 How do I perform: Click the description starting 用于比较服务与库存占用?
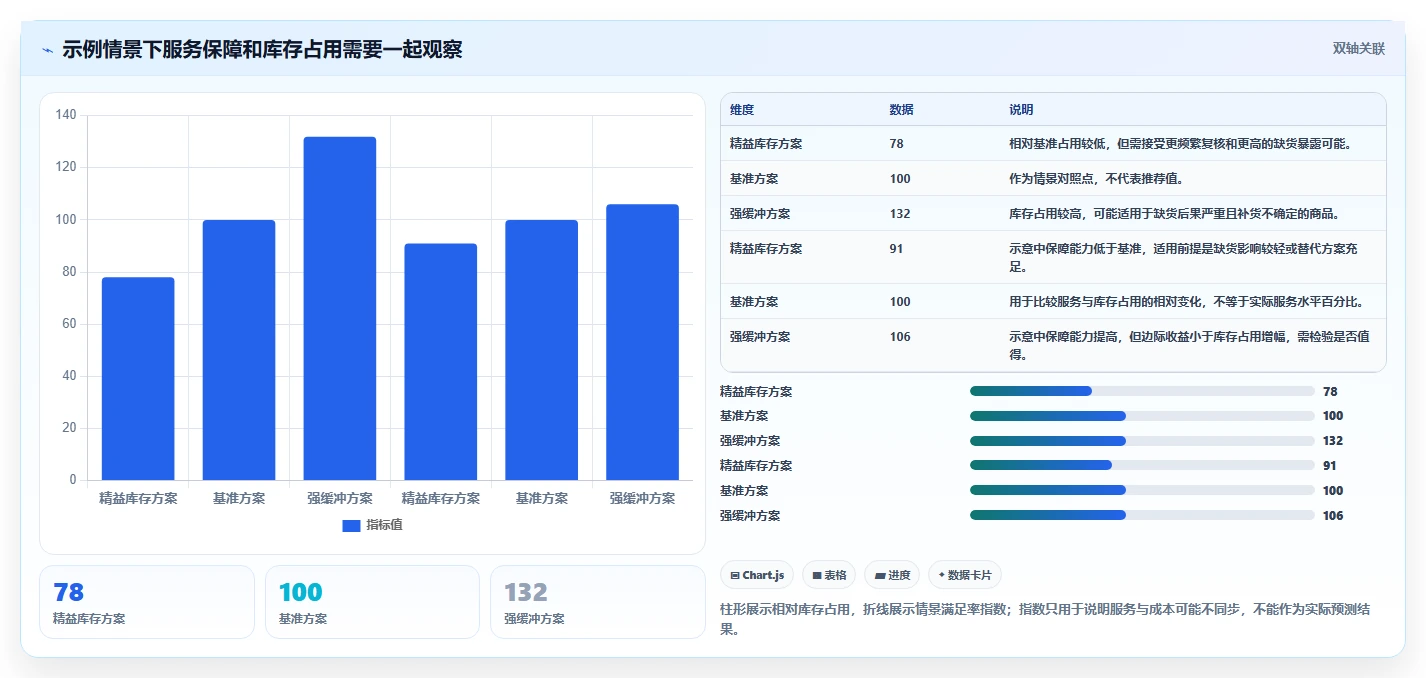coord(1187,302)
